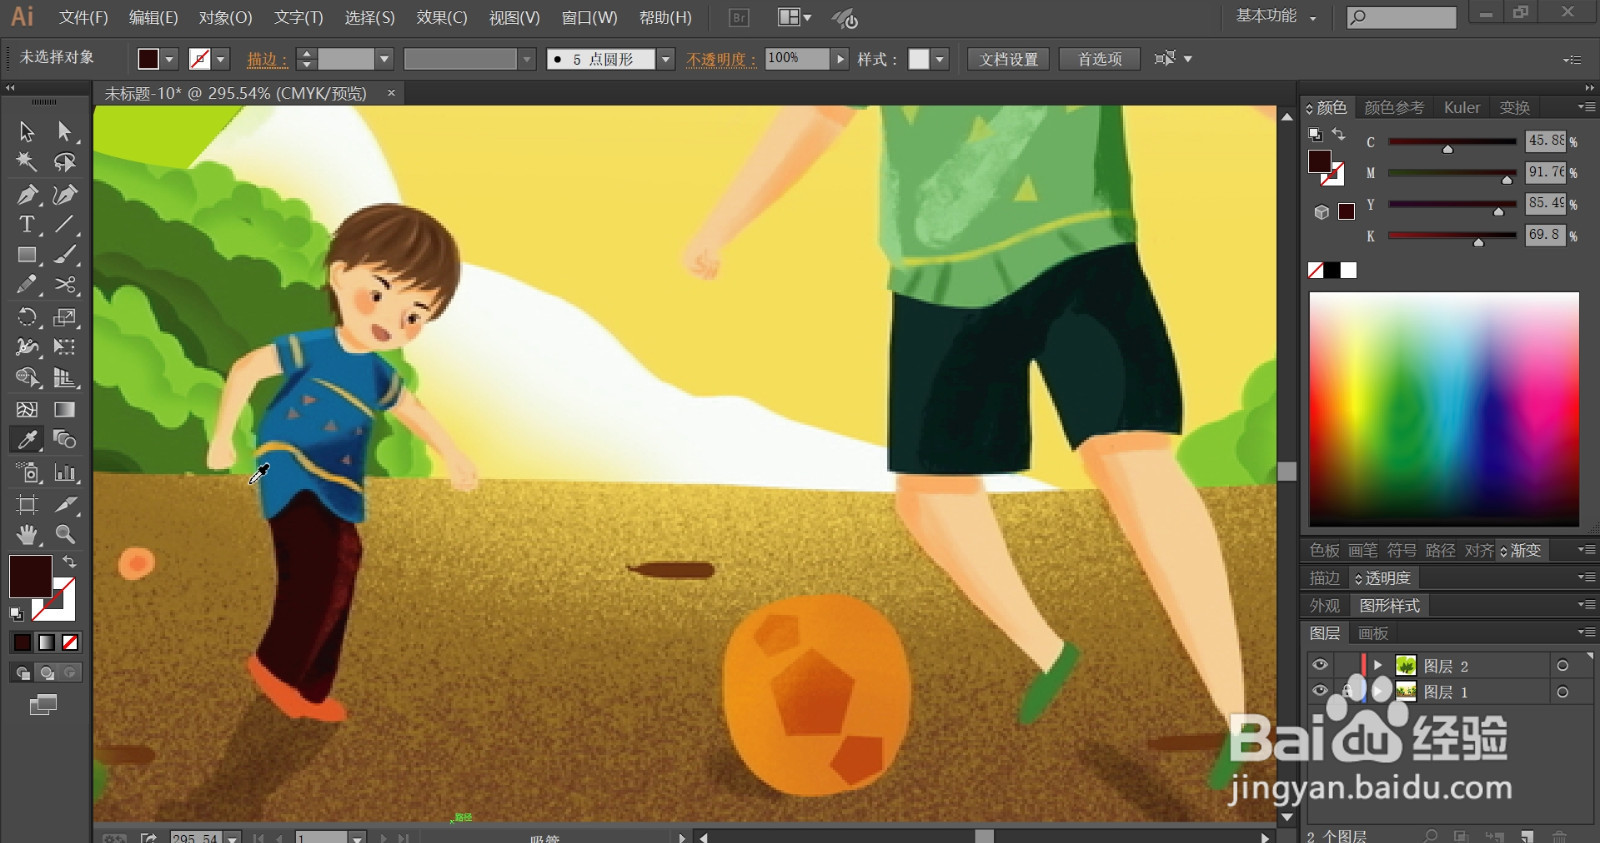This screenshot has height=843, width=1600.
Task: Select the Mesh tool
Action: point(27,409)
